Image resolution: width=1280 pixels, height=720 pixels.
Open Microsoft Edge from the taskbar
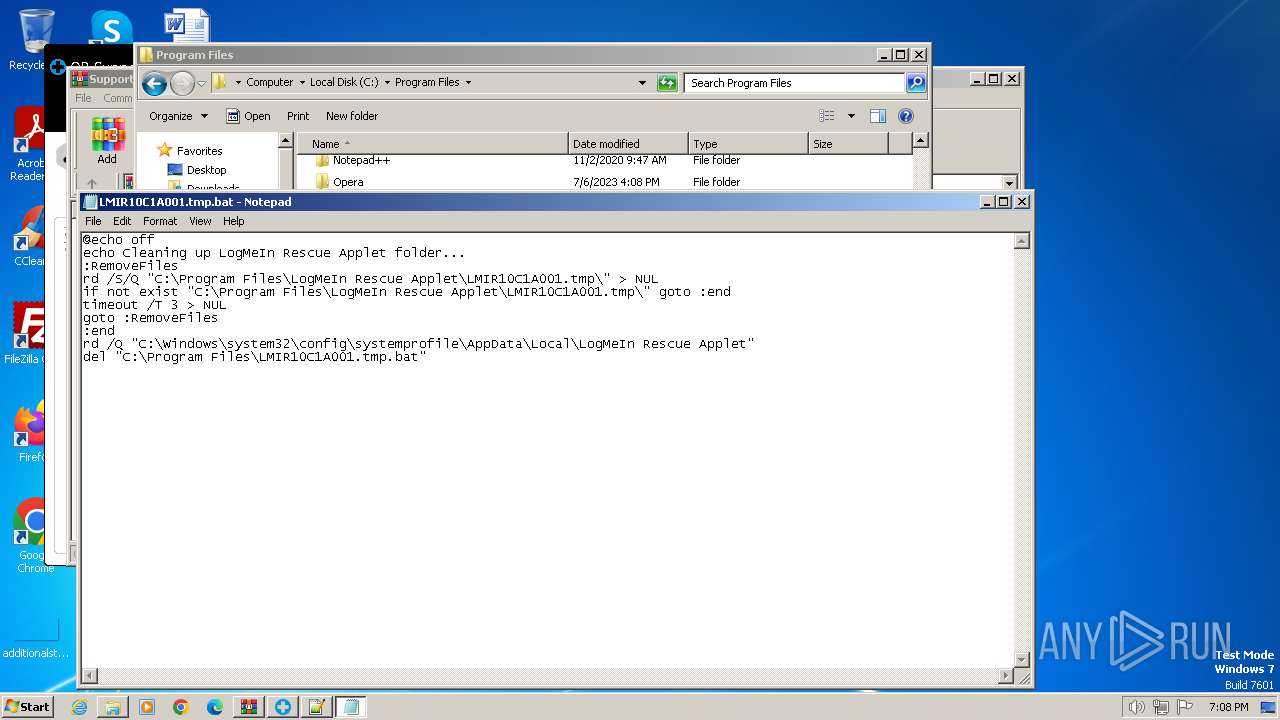tap(215, 707)
